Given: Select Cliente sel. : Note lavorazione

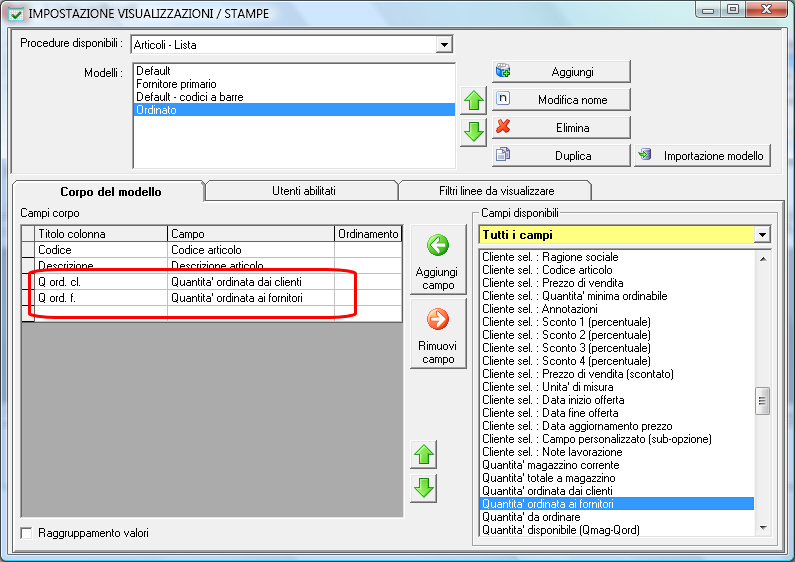Looking at the screenshot, I should tap(617, 452).
